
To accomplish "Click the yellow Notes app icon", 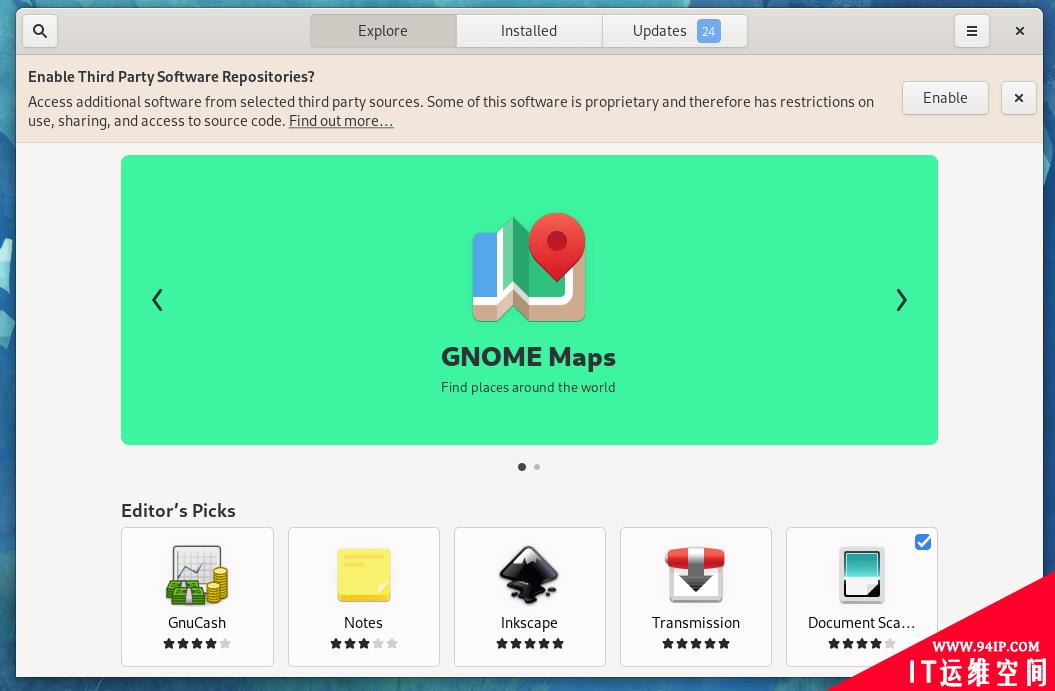I will [363, 575].
